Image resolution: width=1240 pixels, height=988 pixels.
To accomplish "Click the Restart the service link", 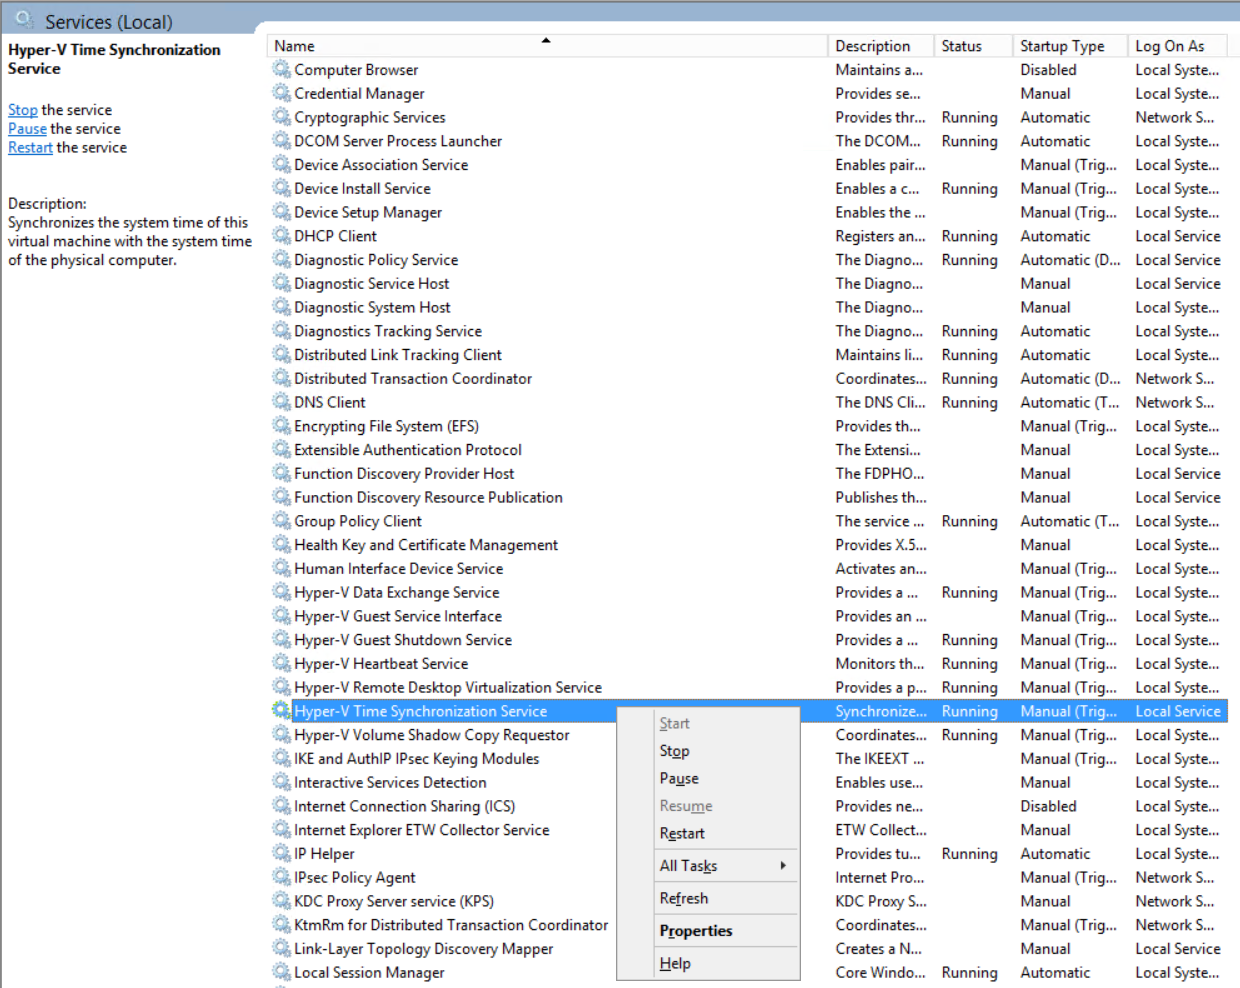I will pos(30,148).
